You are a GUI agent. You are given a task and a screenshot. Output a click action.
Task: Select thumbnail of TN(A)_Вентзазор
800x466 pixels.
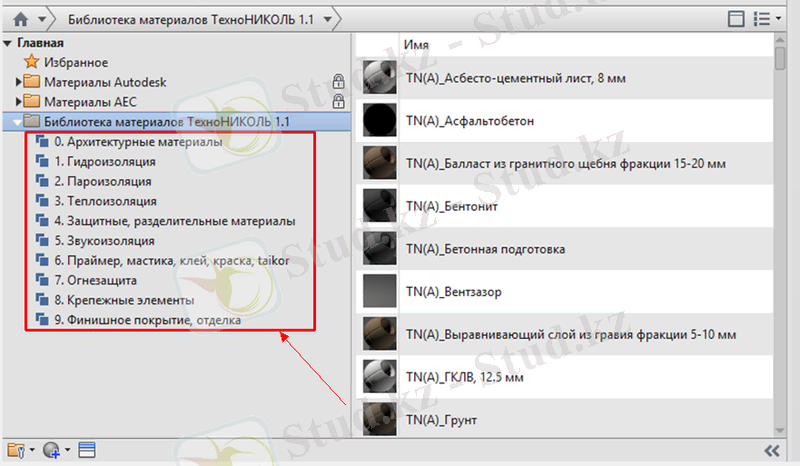pyautogui.click(x=379, y=291)
